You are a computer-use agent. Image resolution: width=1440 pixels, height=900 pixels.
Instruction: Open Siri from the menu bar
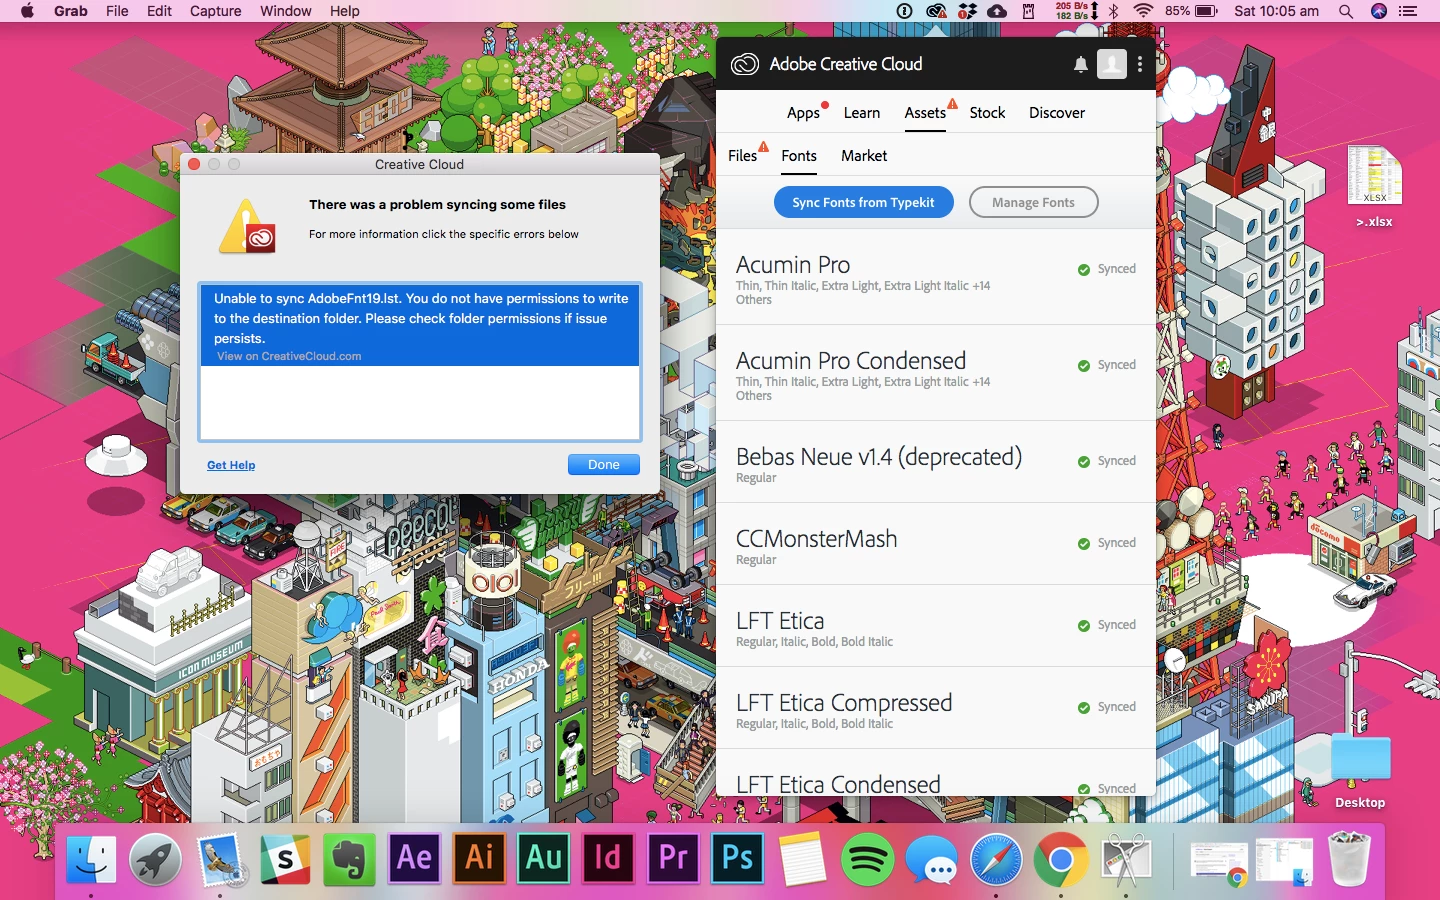point(1379,11)
